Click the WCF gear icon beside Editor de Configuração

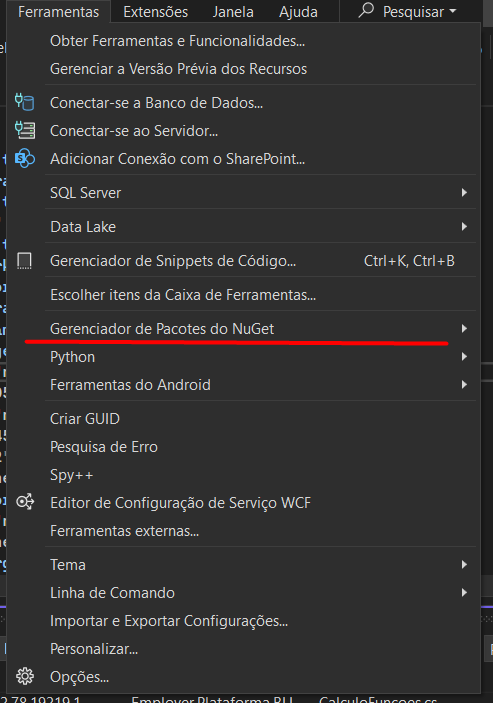click(25, 502)
